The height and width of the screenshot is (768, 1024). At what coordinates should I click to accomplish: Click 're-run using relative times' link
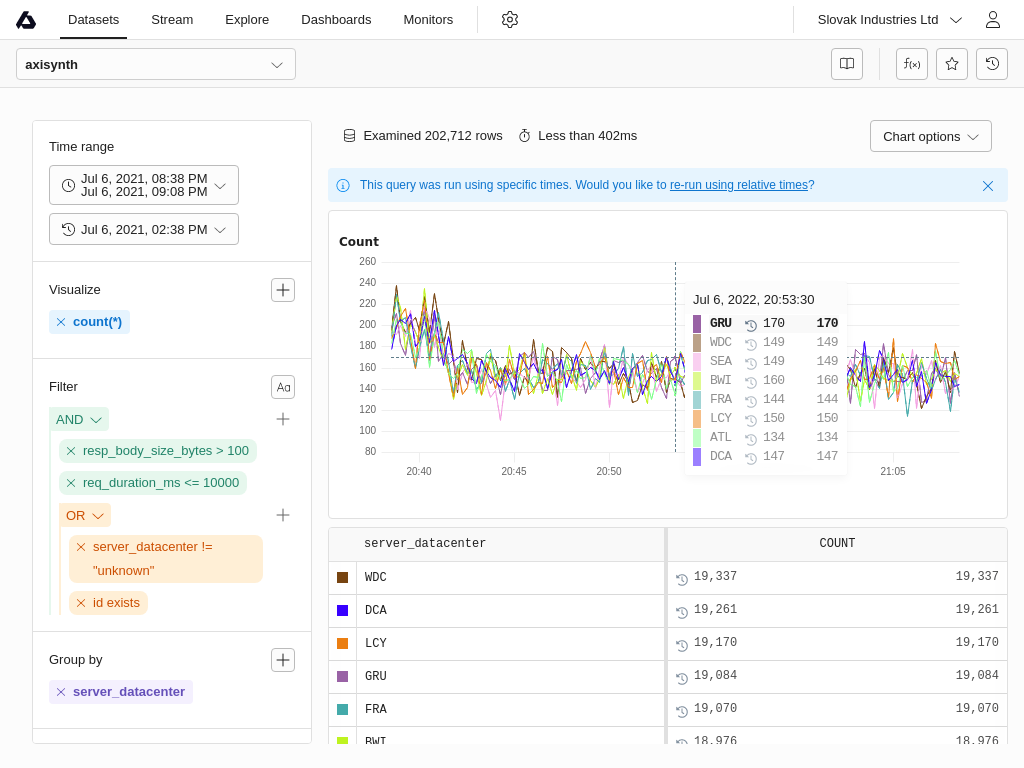click(738, 185)
